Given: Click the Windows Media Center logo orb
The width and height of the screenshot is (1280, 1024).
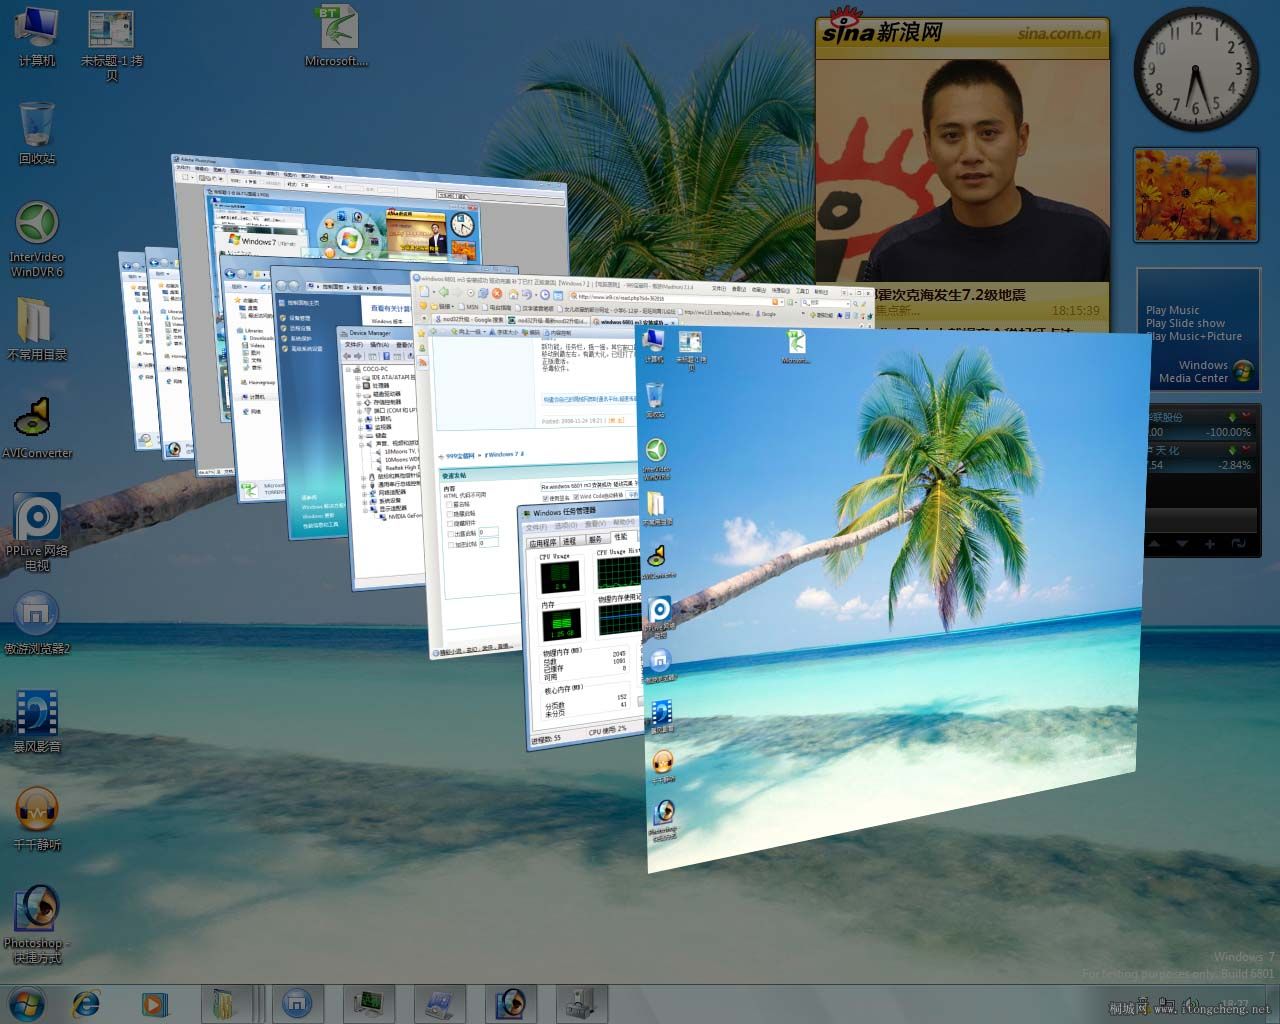Looking at the screenshot, I should pyautogui.click(x=1243, y=371).
